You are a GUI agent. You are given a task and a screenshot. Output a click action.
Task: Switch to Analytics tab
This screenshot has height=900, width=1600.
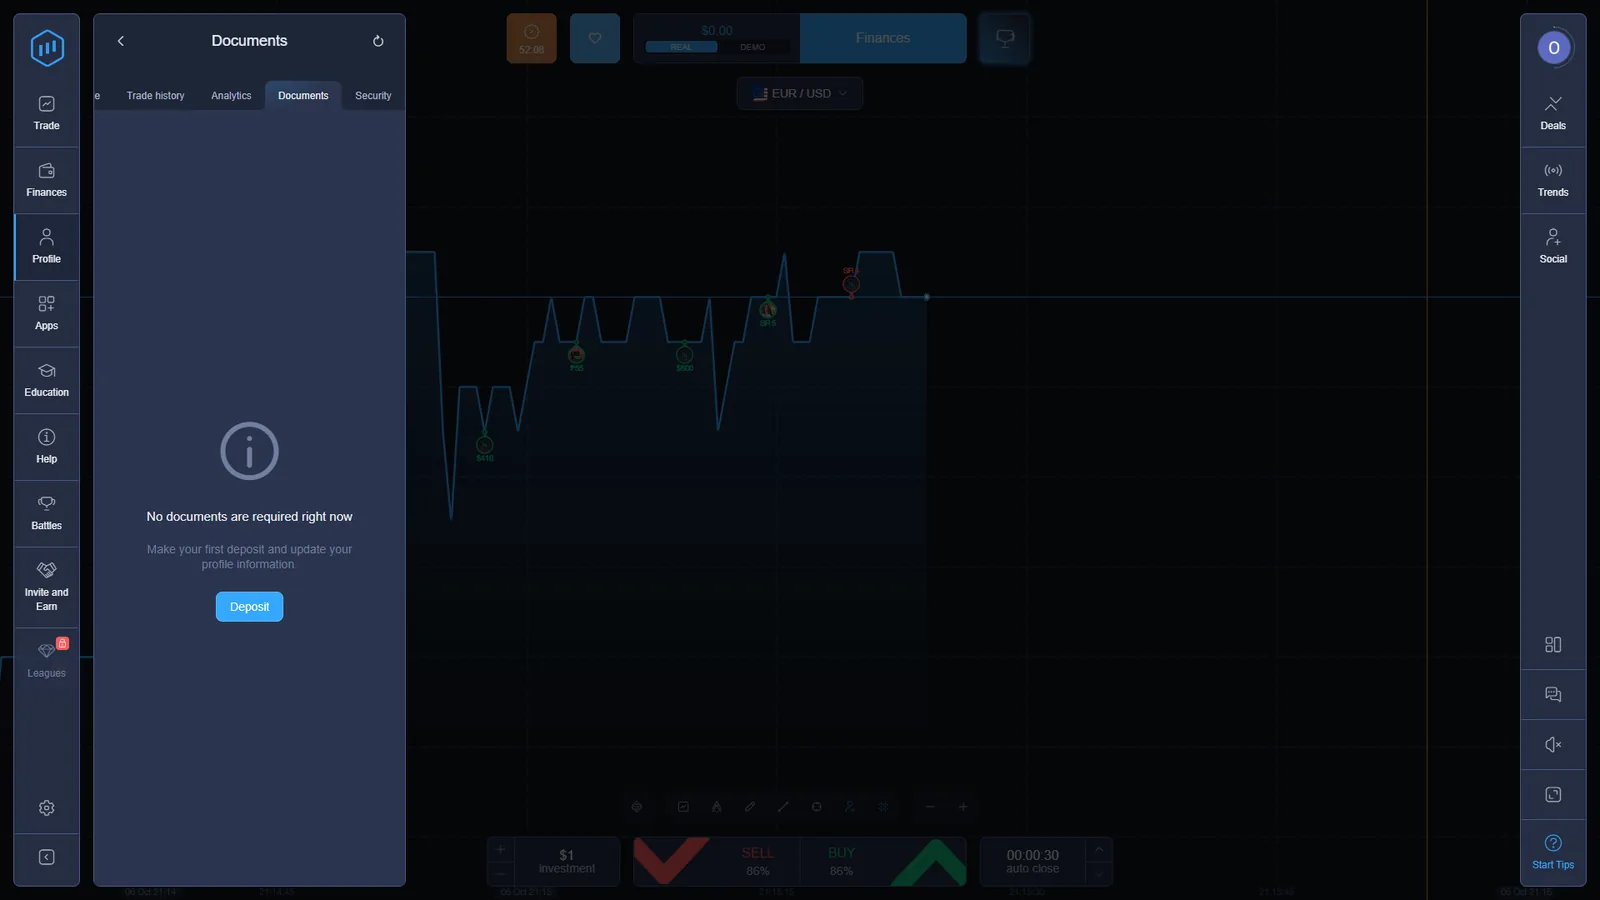(x=231, y=96)
